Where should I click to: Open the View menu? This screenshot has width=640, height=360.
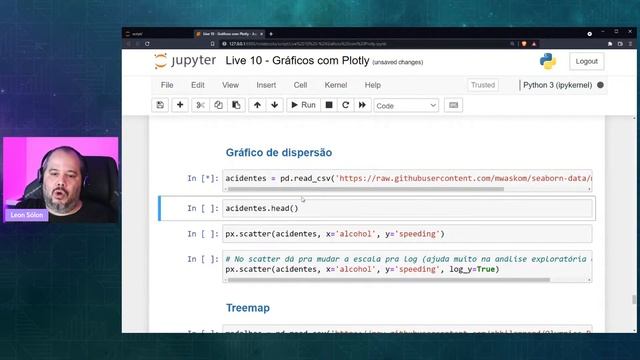point(230,85)
